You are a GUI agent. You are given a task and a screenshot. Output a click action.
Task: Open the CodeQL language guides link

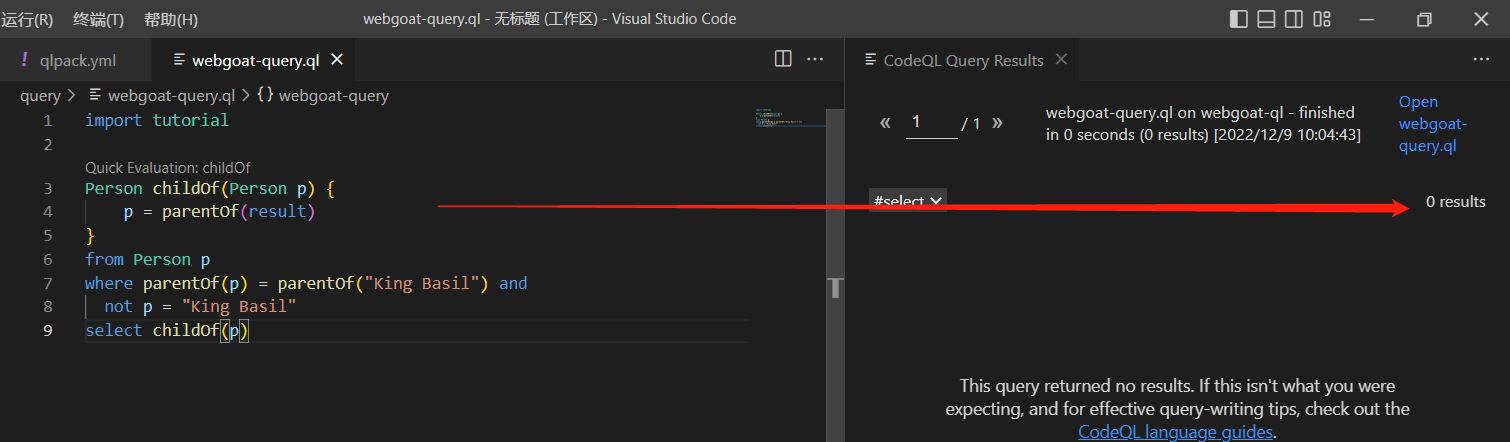coord(1176,432)
